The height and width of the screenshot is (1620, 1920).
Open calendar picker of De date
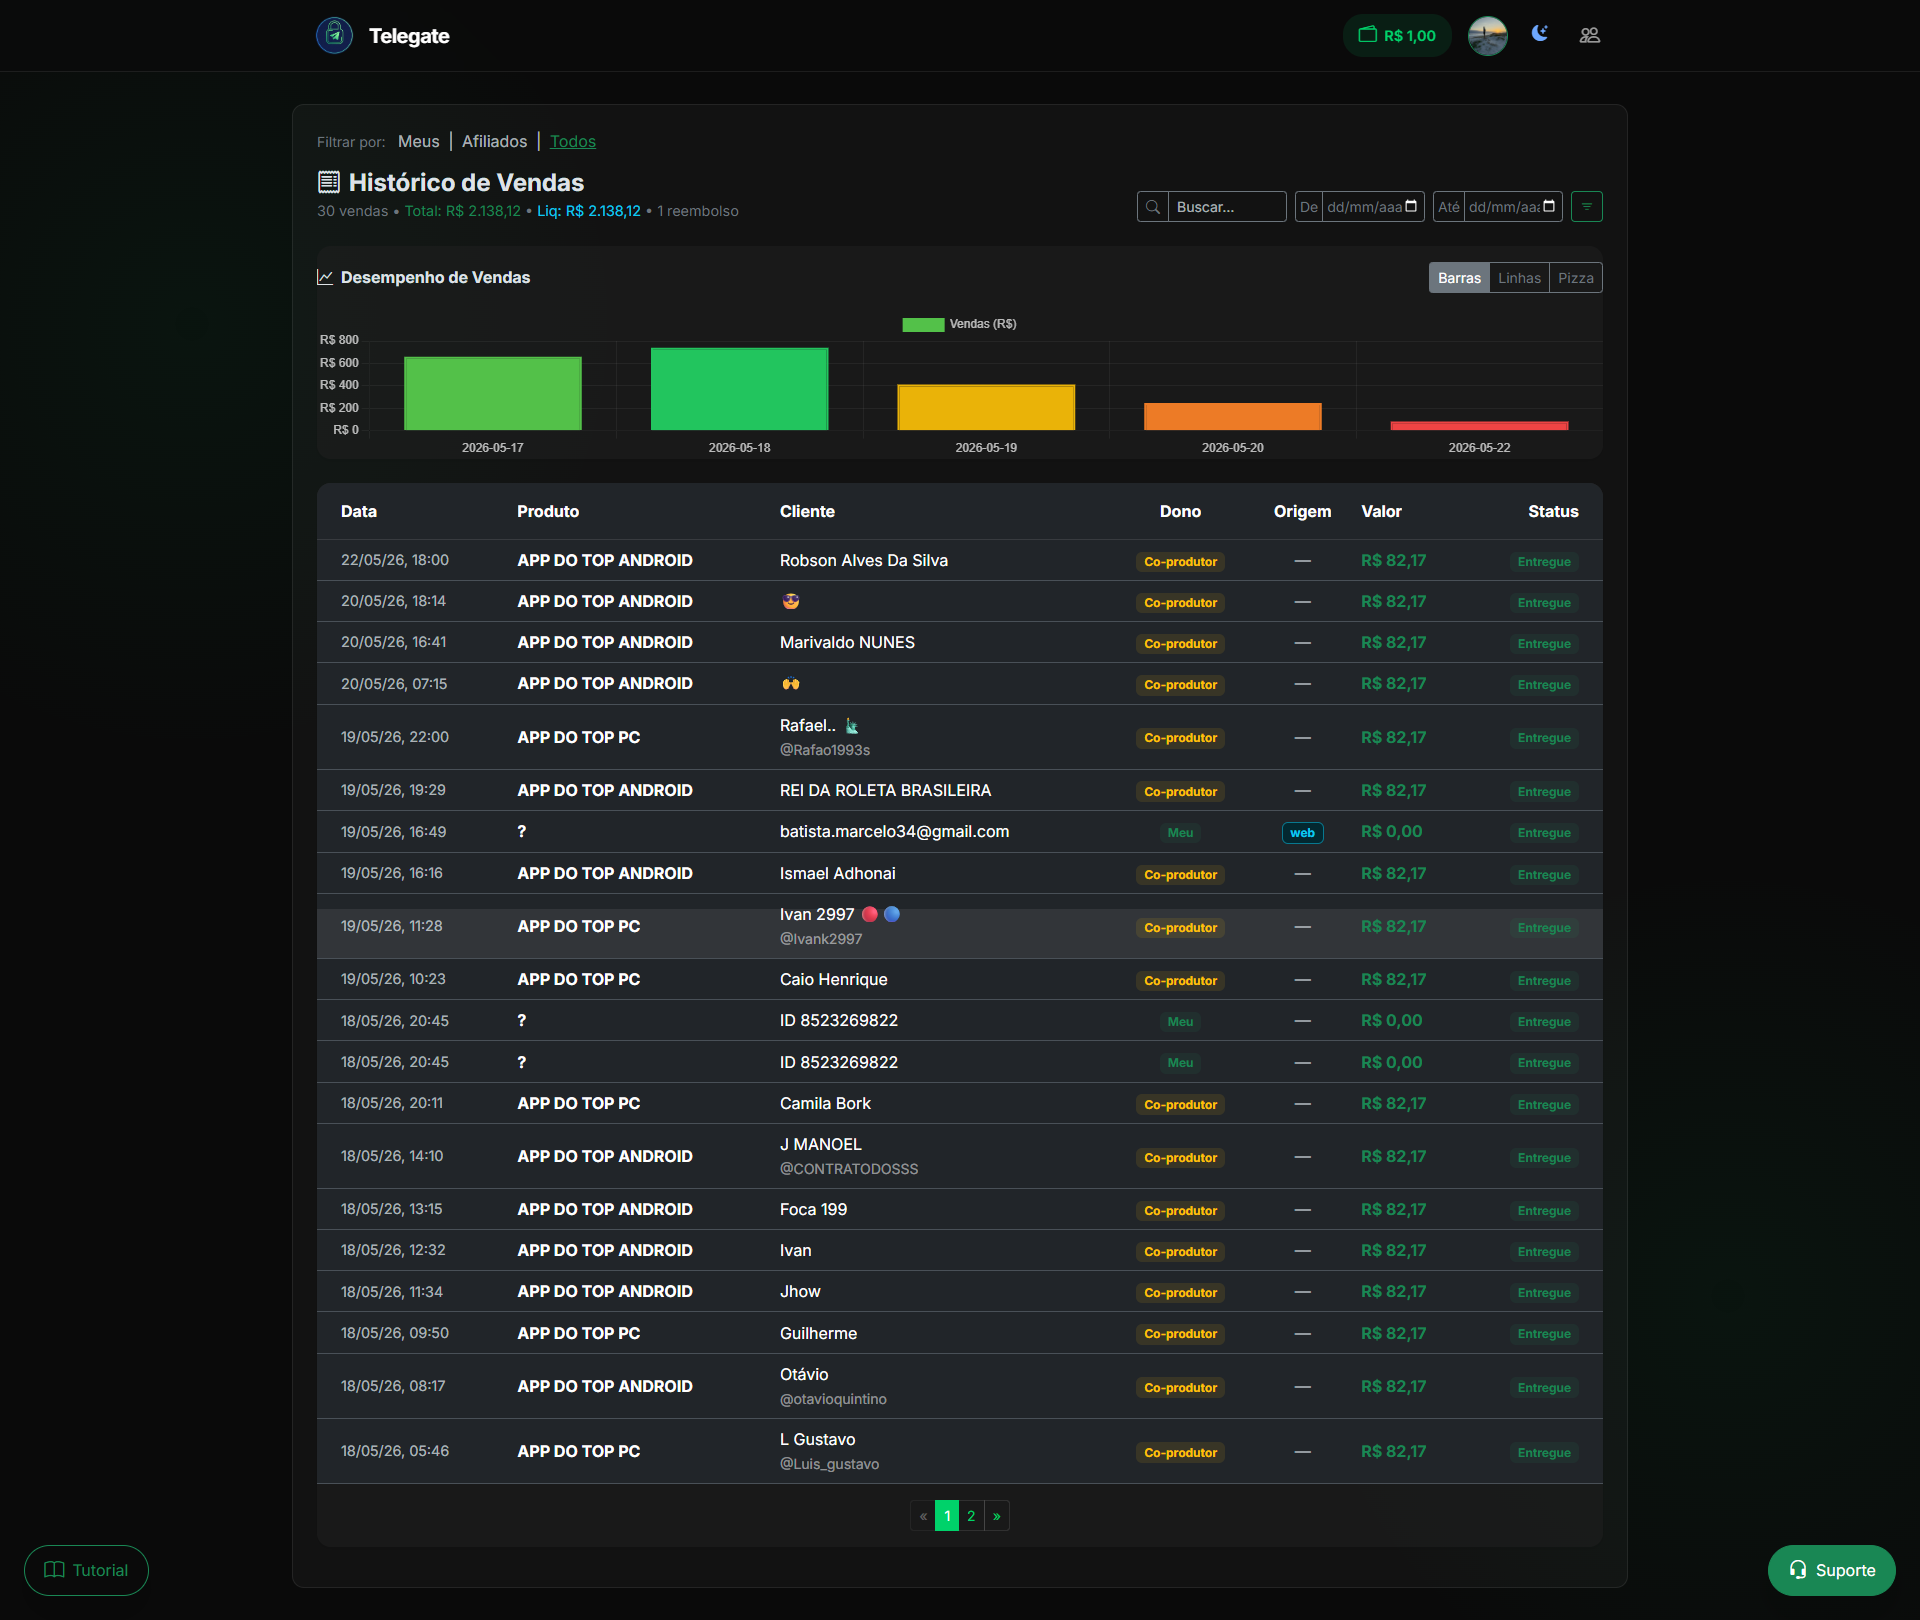(x=1411, y=206)
